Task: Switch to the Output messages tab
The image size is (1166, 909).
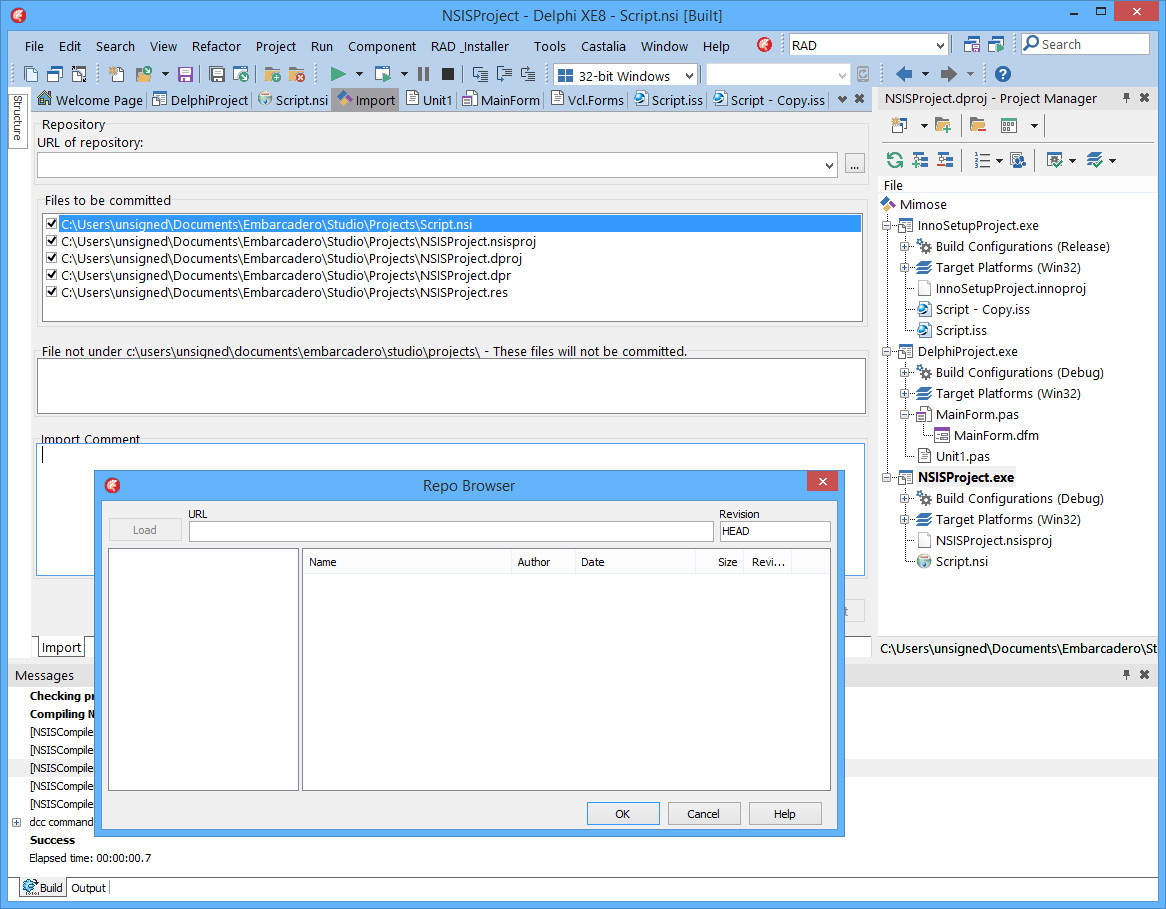Action: (x=88, y=887)
